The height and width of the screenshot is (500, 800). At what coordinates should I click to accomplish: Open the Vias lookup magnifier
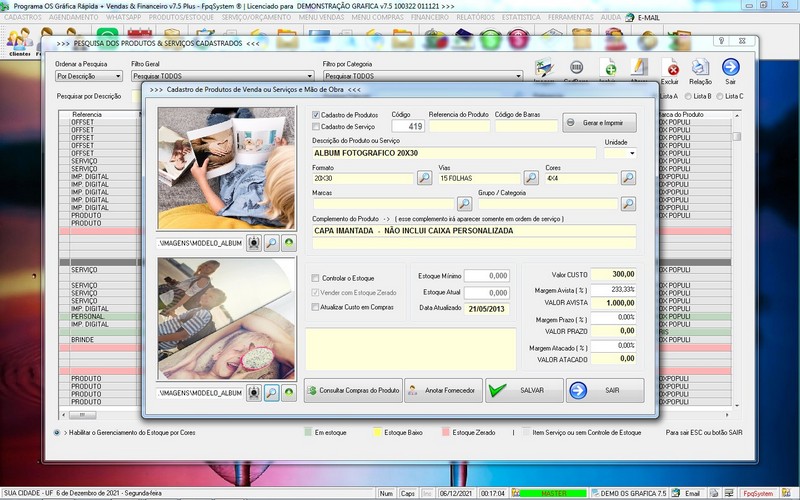(531, 178)
